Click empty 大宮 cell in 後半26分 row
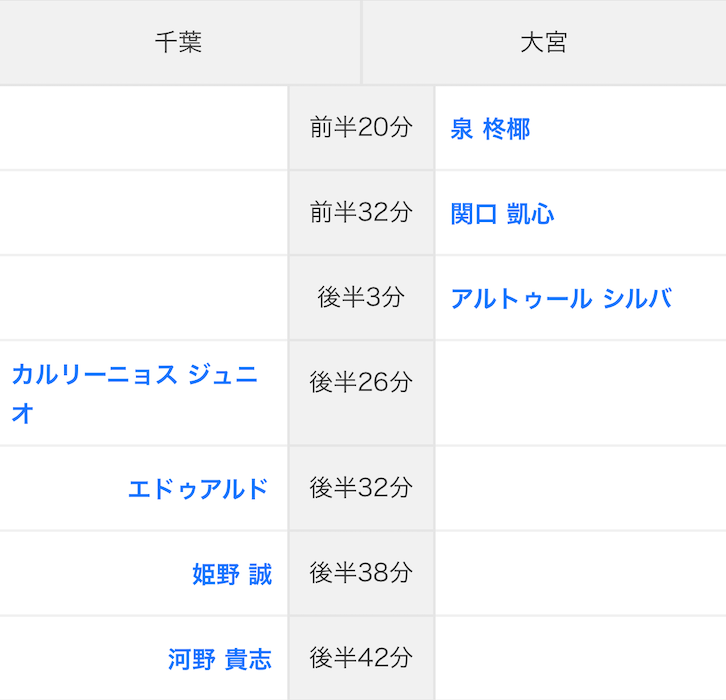The width and height of the screenshot is (726, 700). click(580, 393)
